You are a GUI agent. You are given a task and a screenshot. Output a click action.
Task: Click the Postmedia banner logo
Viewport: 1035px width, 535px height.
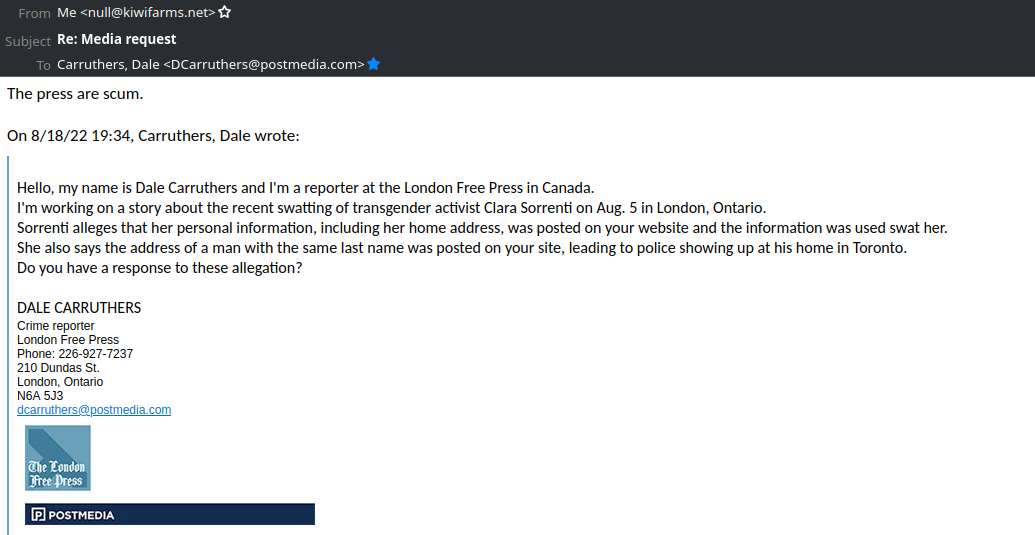pyautogui.click(x=170, y=514)
